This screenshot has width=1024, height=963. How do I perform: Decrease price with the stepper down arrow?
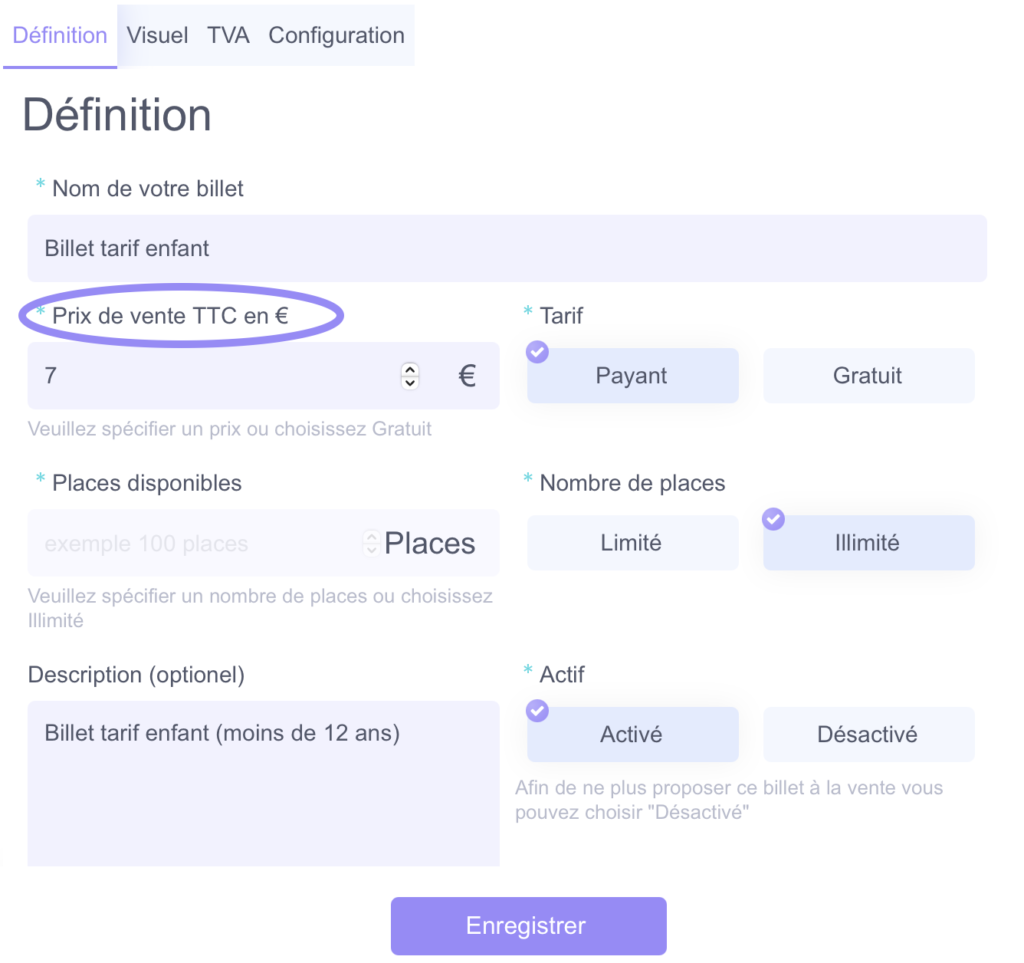(x=410, y=383)
